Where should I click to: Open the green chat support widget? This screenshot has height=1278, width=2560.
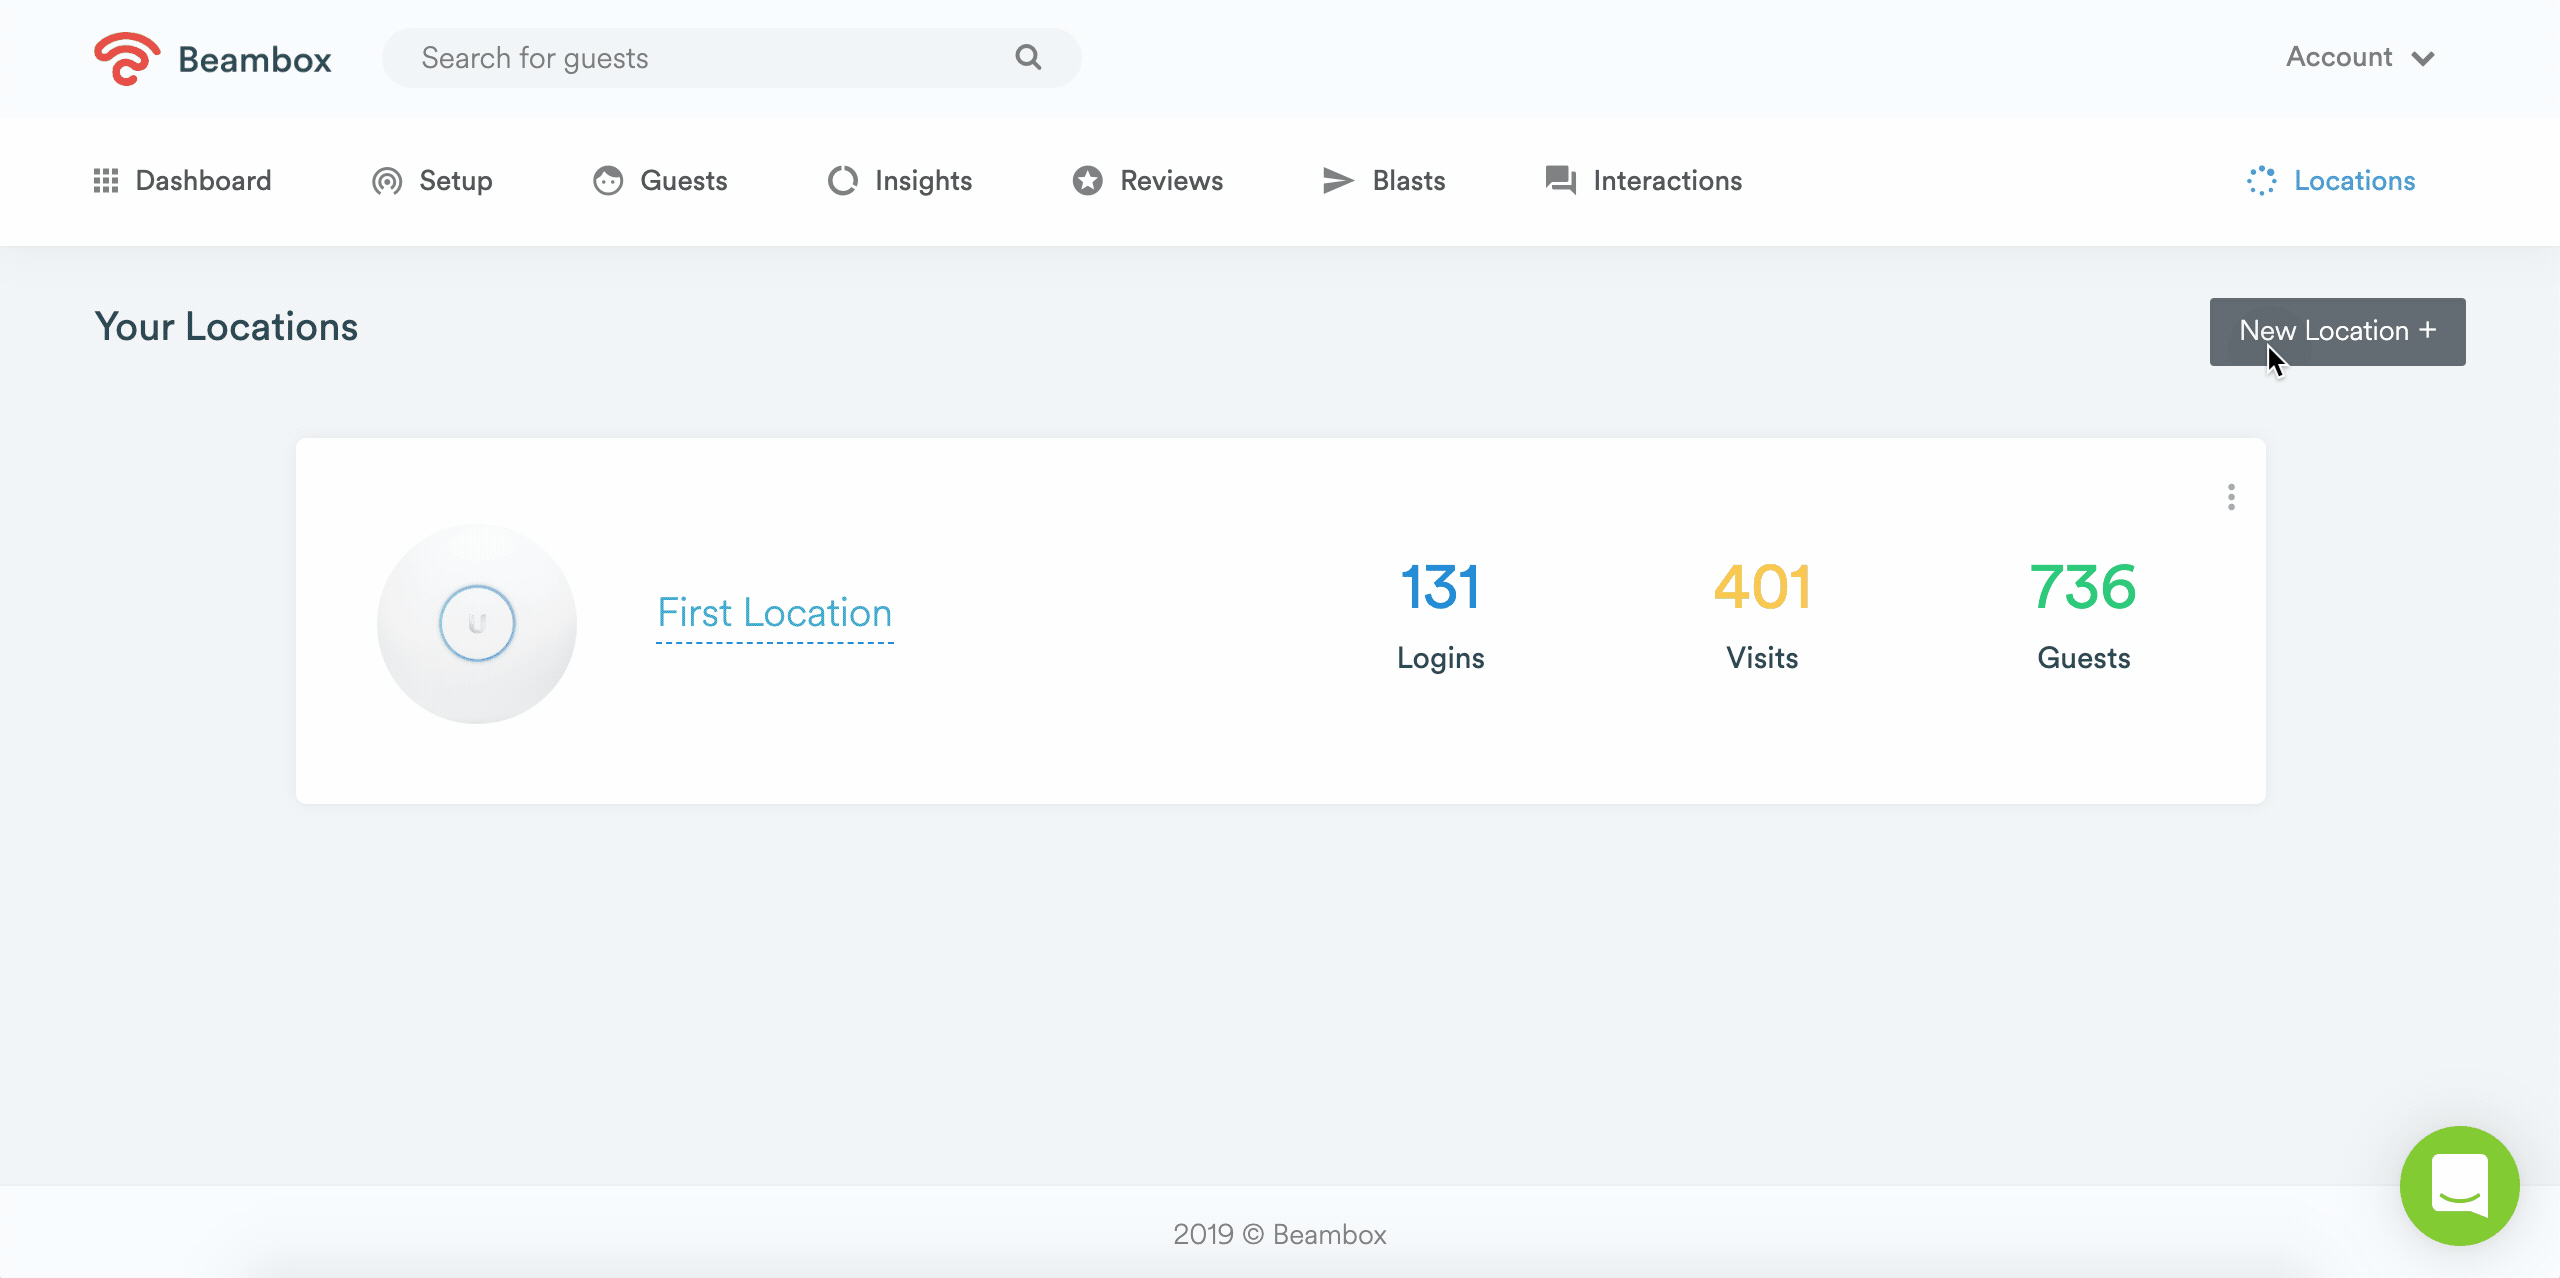pyautogui.click(x=2459, y=1186)
